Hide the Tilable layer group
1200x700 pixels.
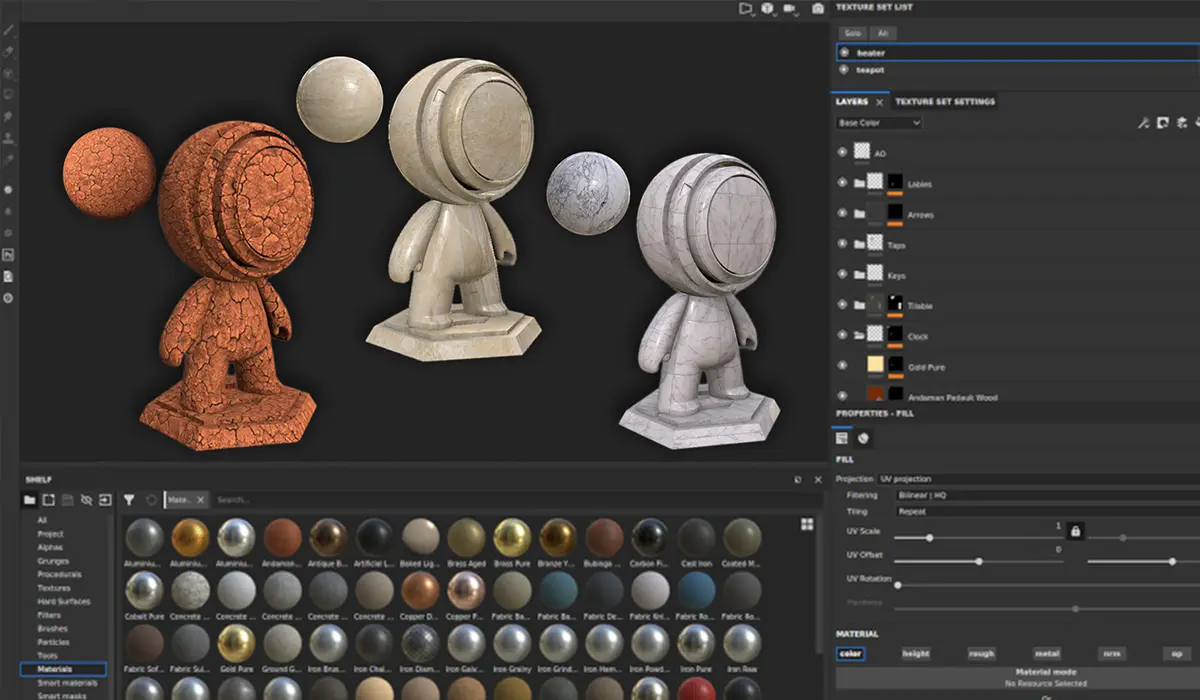coord(842,305)
